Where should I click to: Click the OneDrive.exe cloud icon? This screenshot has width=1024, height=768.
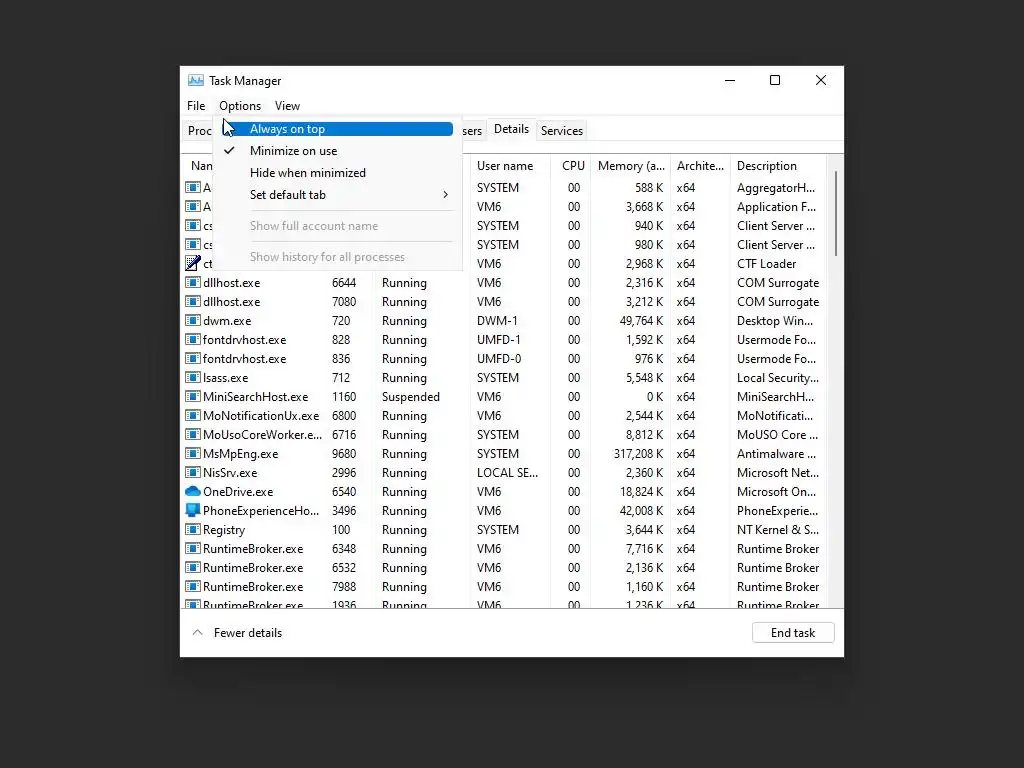pyautogui.click(x=193, y=491)
